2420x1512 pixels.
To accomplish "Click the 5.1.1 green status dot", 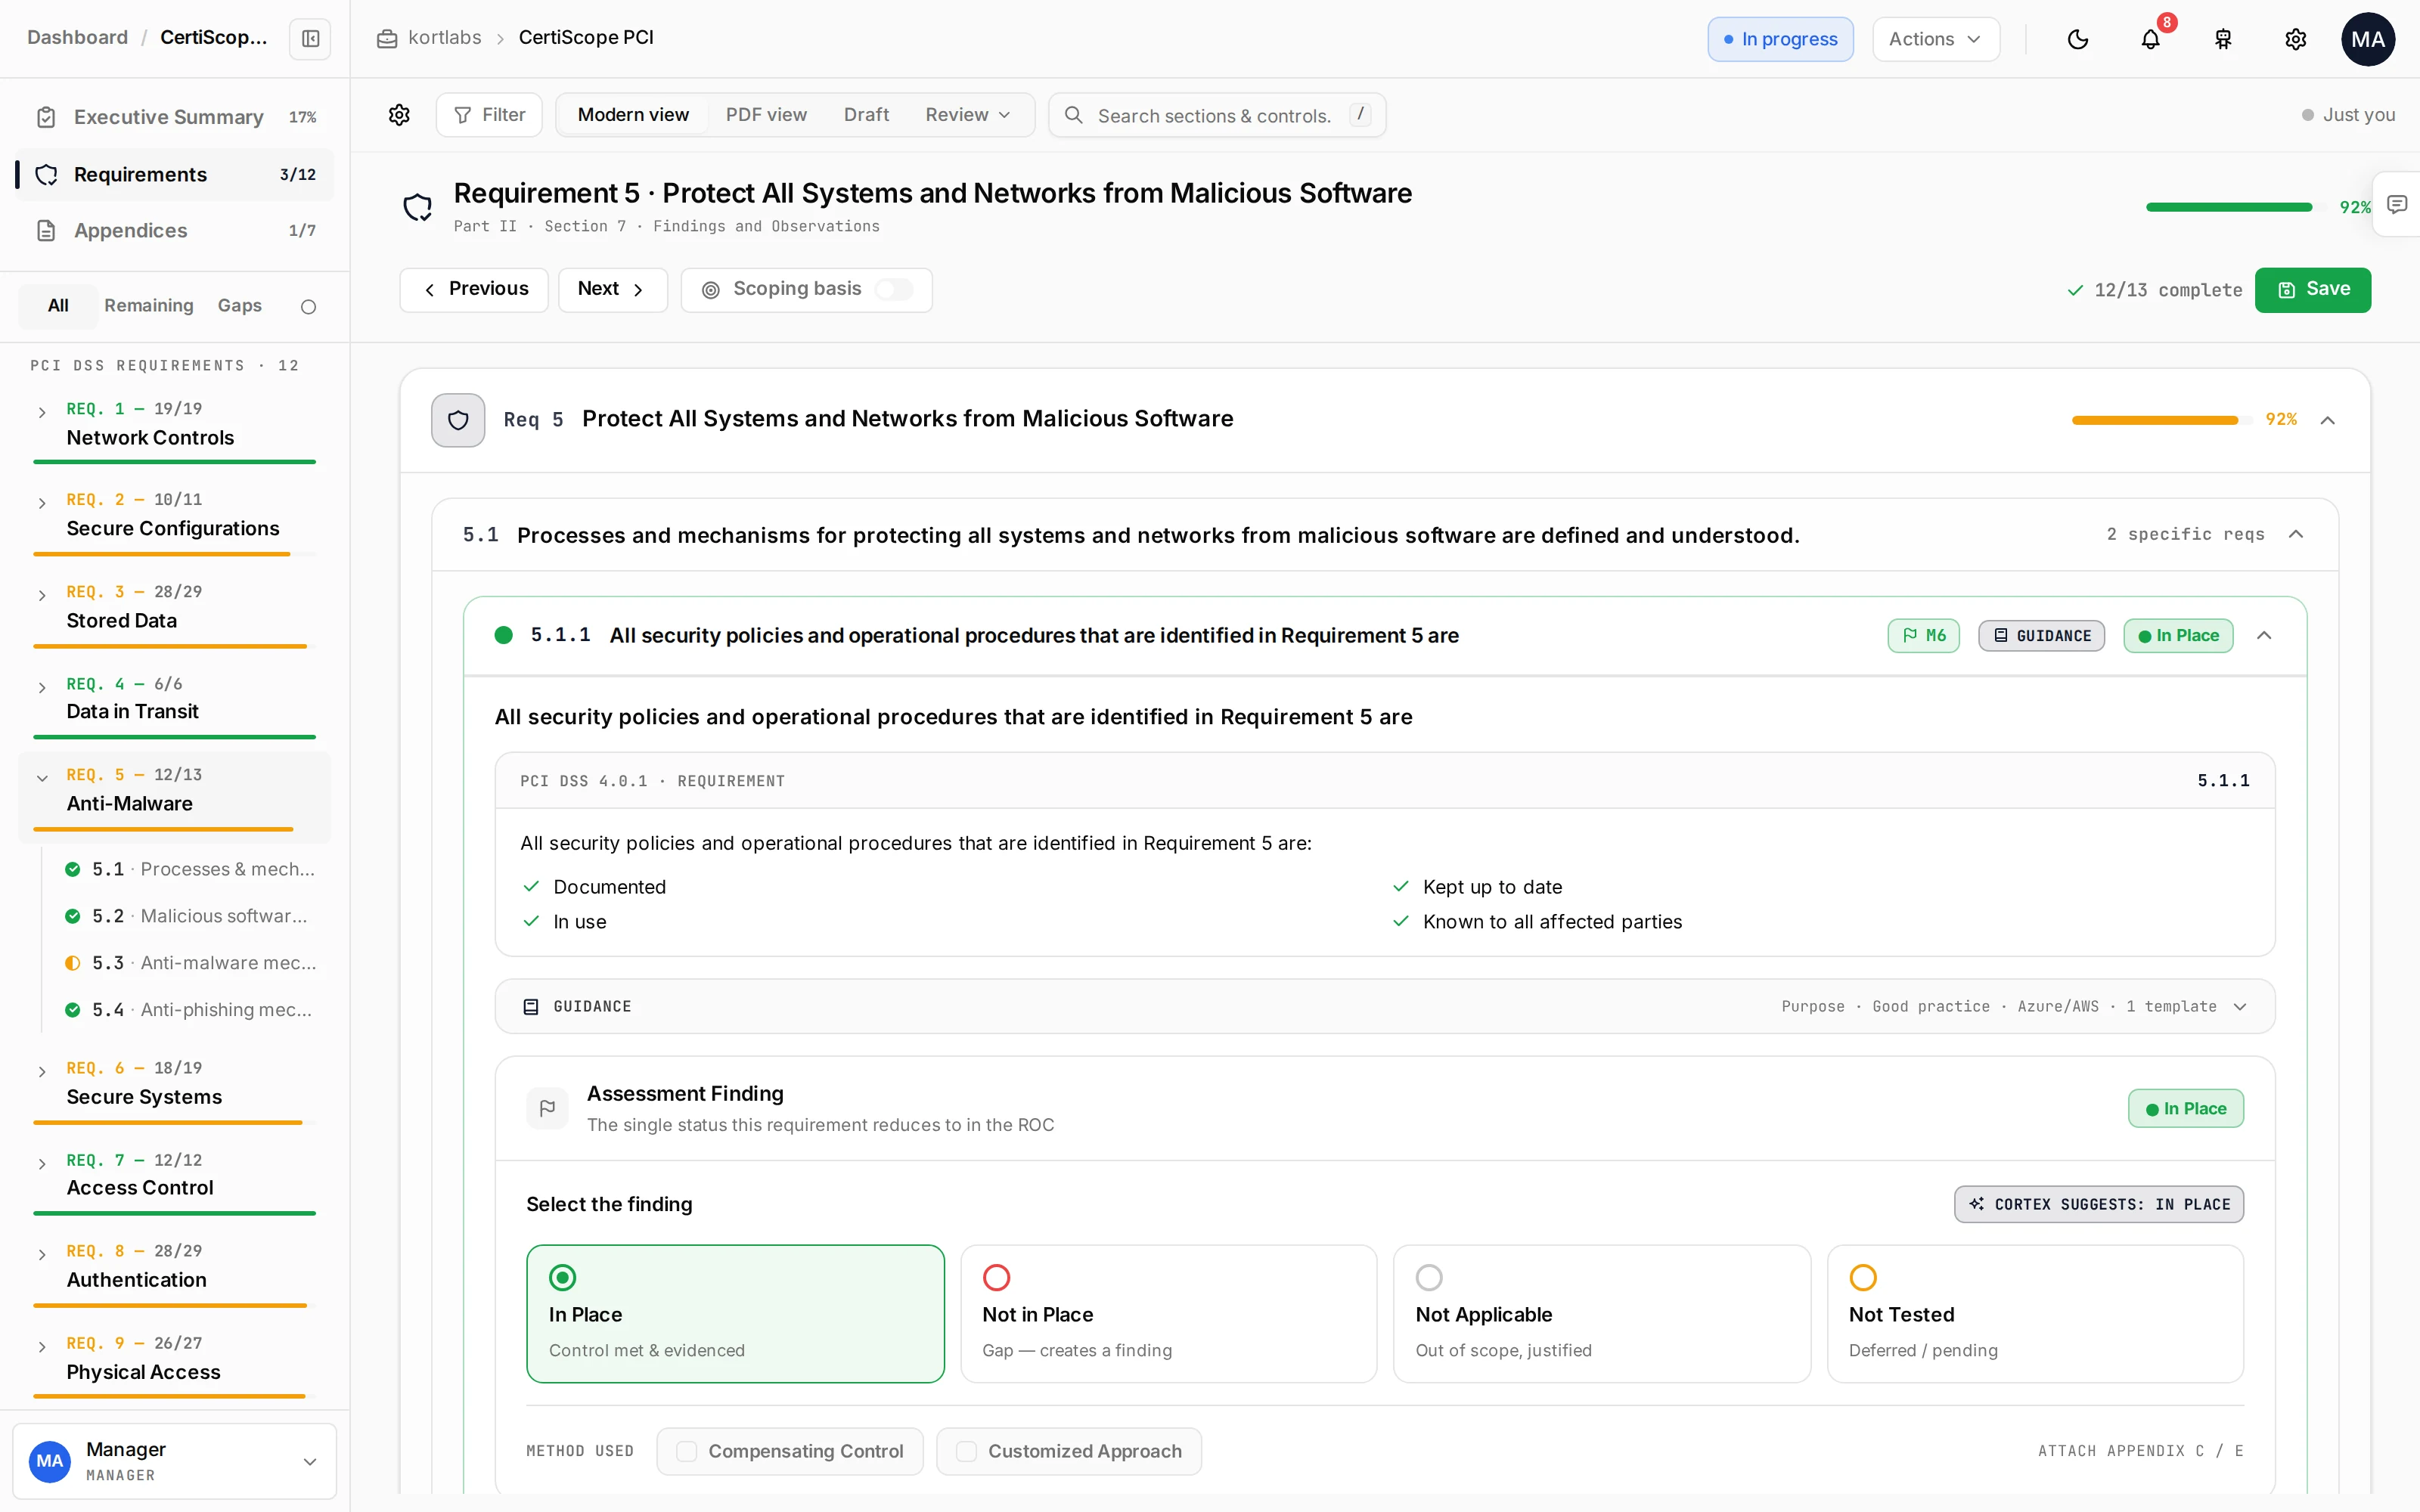I will point(504,635).
